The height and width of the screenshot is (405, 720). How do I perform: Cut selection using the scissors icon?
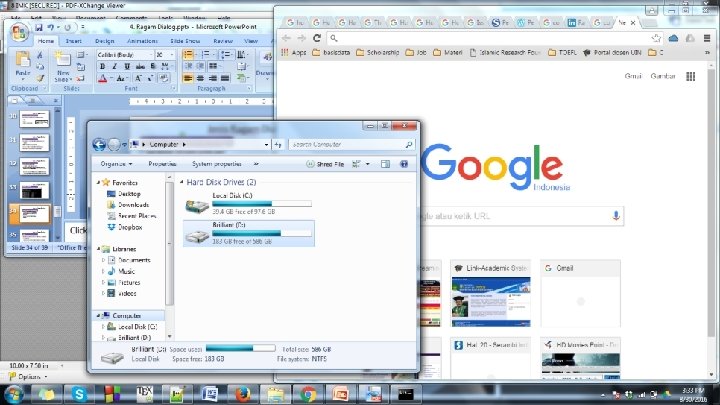[39, 55]
